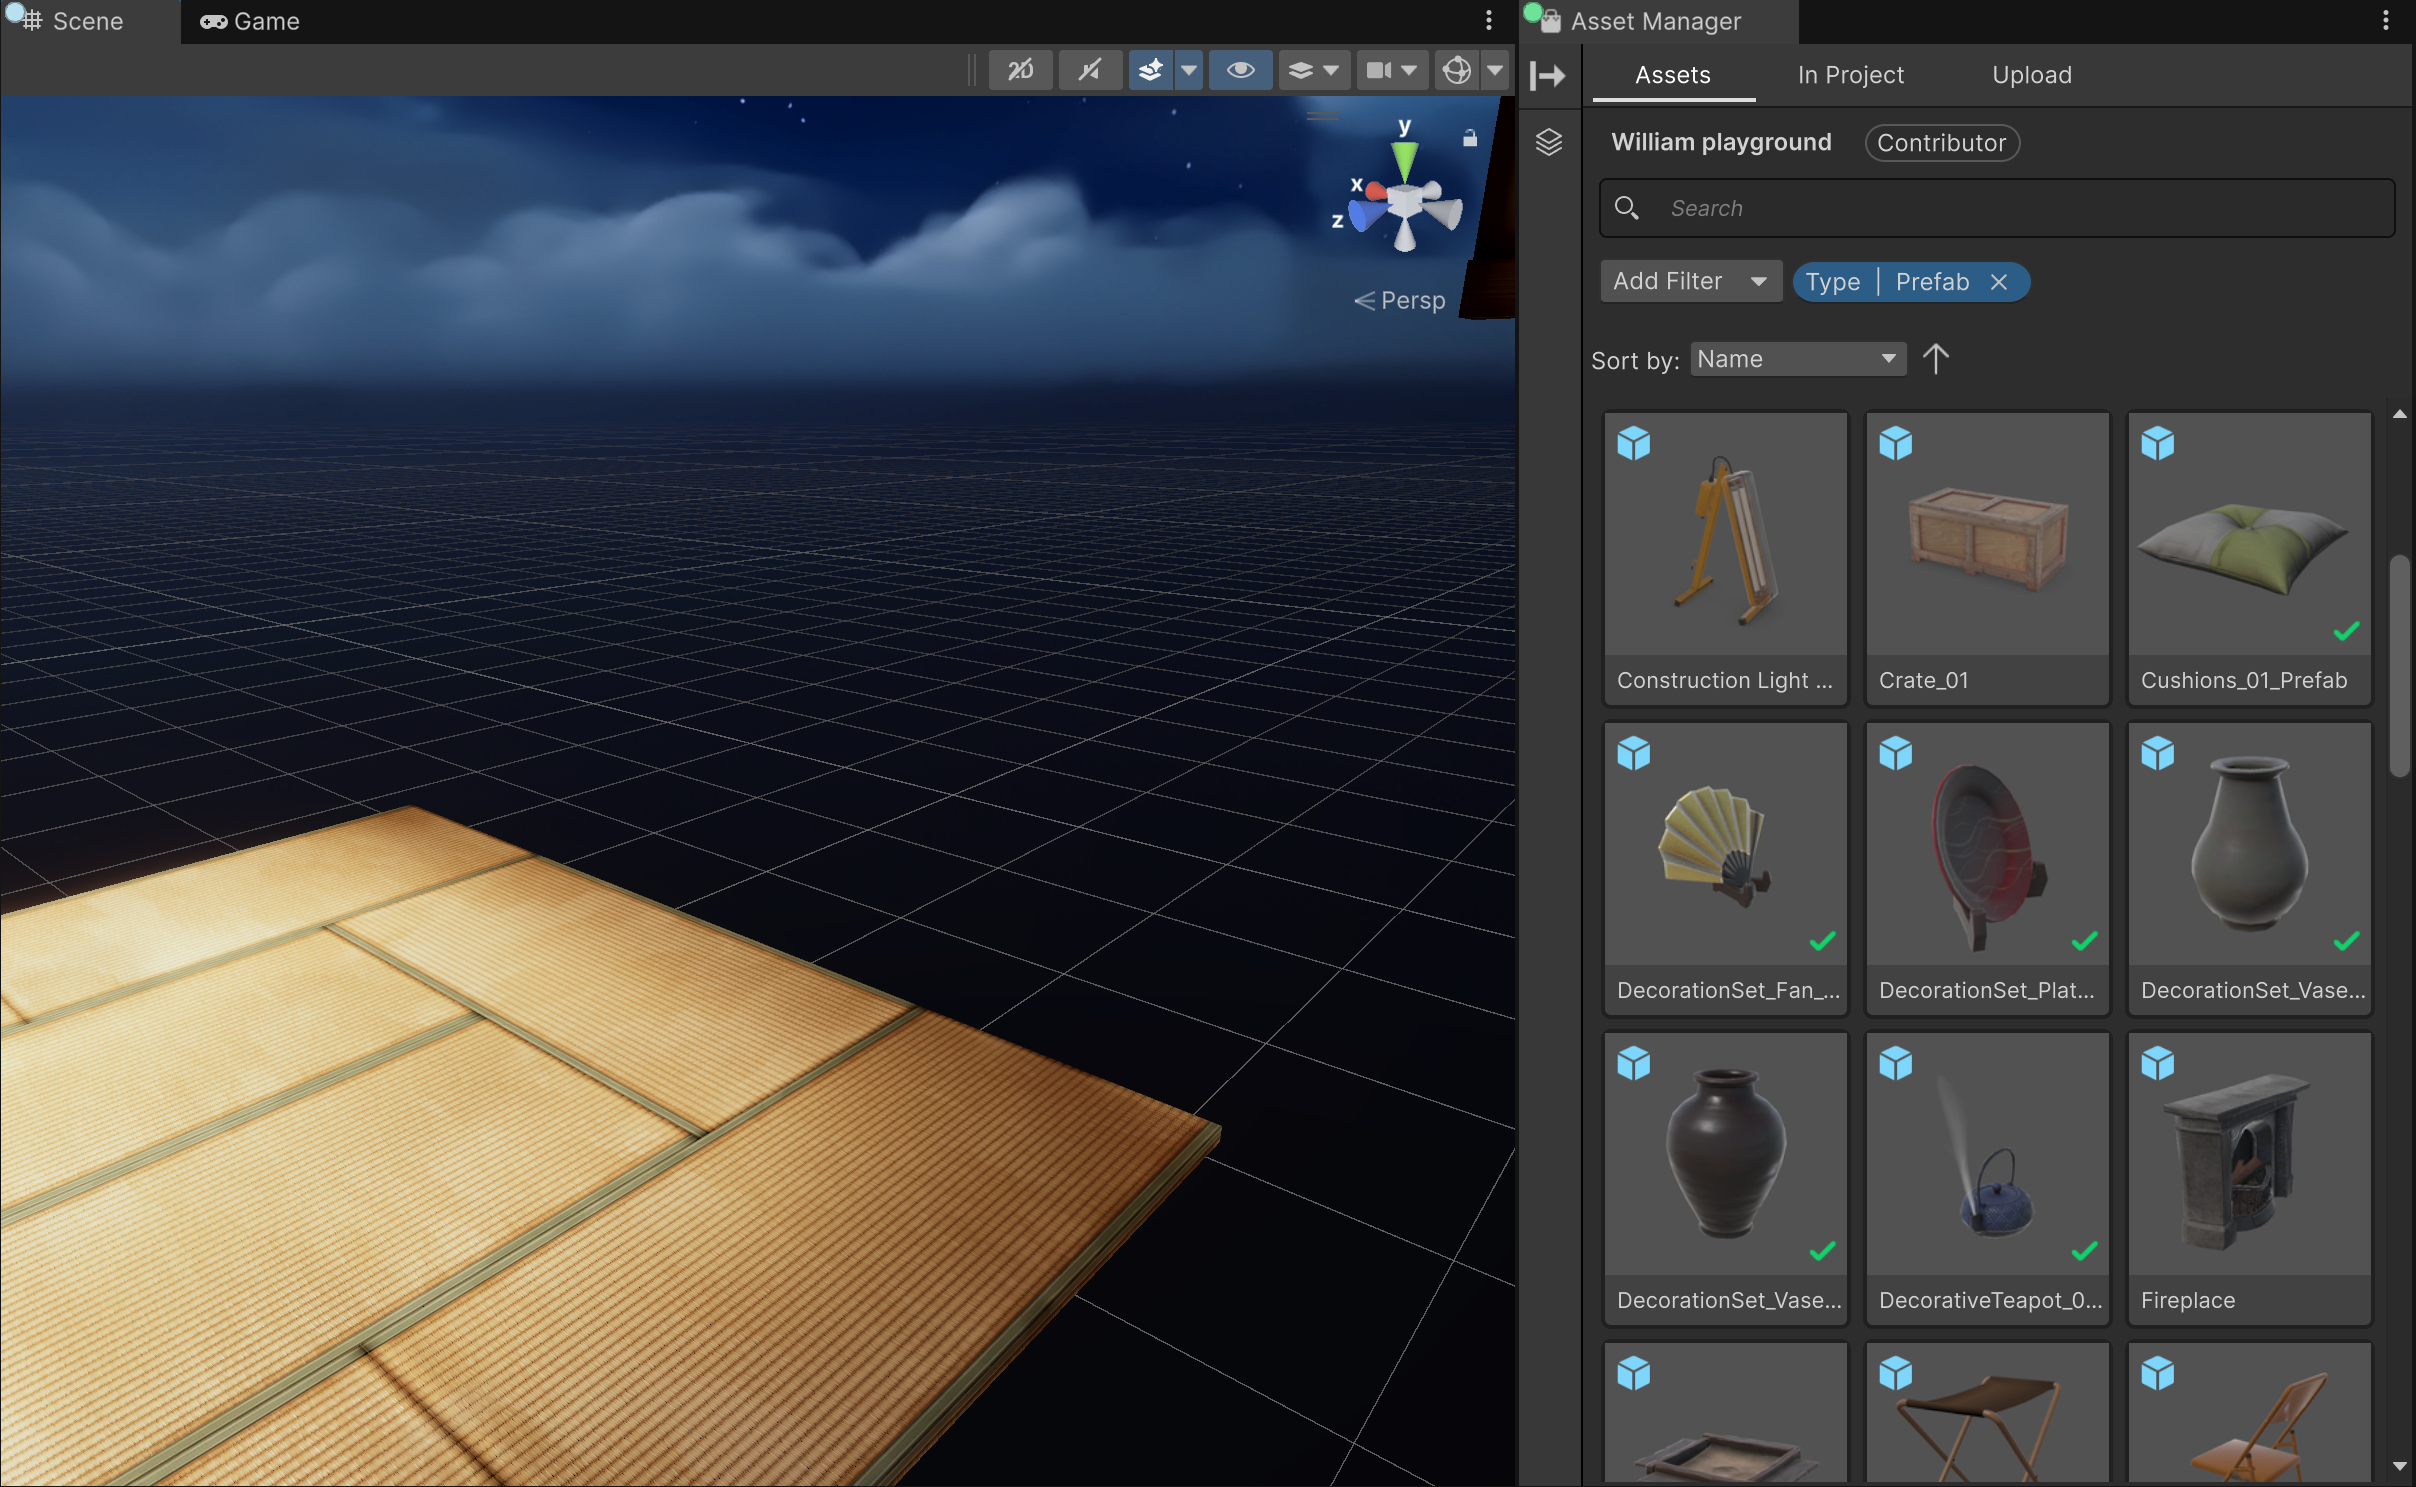Click prefab cube icon on Fireplace card
Image resolution: width=2416 pixels, height=1487 pixels.
click(x=2158, y=1063)
